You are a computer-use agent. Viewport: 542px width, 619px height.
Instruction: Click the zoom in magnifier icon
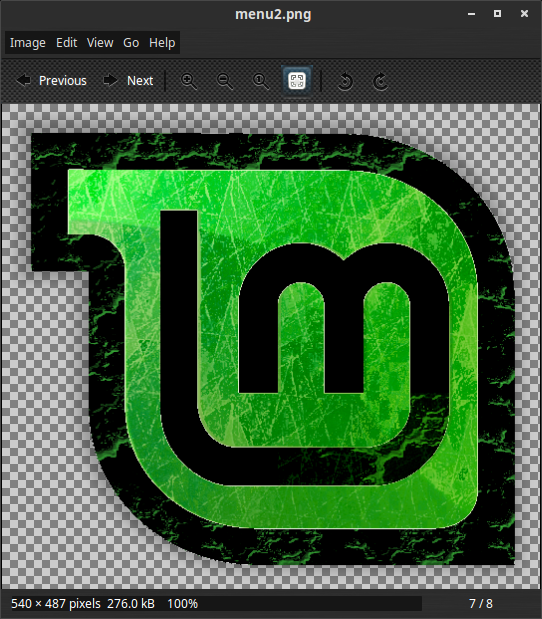point(188,81)
